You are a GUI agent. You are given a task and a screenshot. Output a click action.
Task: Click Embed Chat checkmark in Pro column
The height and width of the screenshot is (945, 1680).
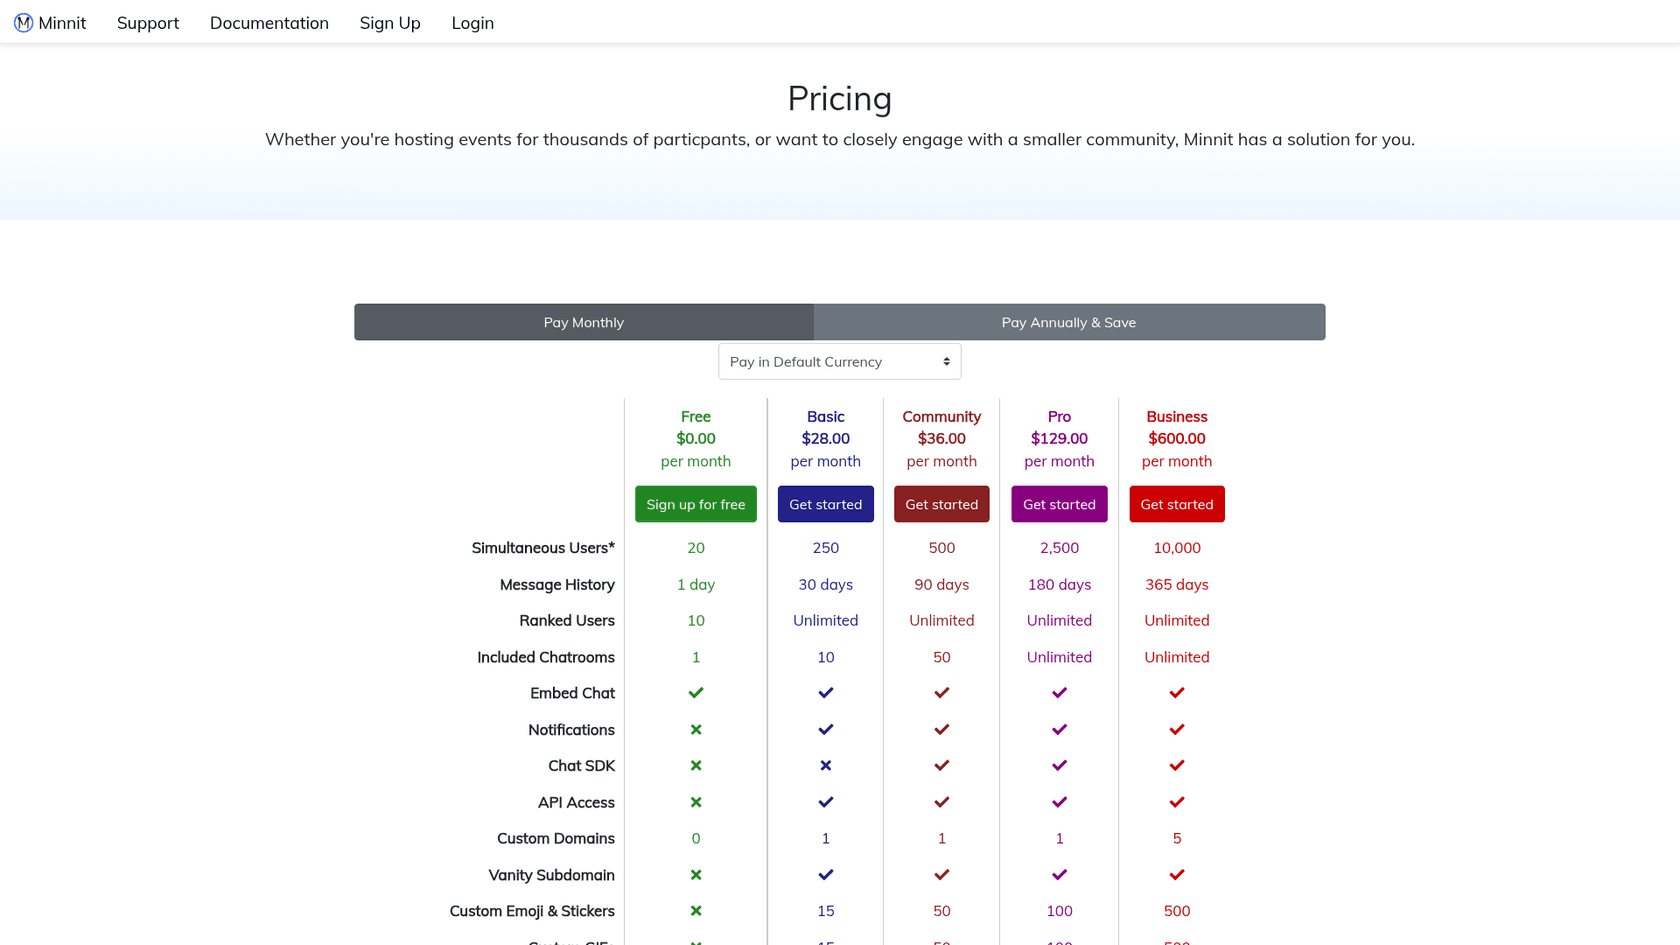click(1060, 693)
